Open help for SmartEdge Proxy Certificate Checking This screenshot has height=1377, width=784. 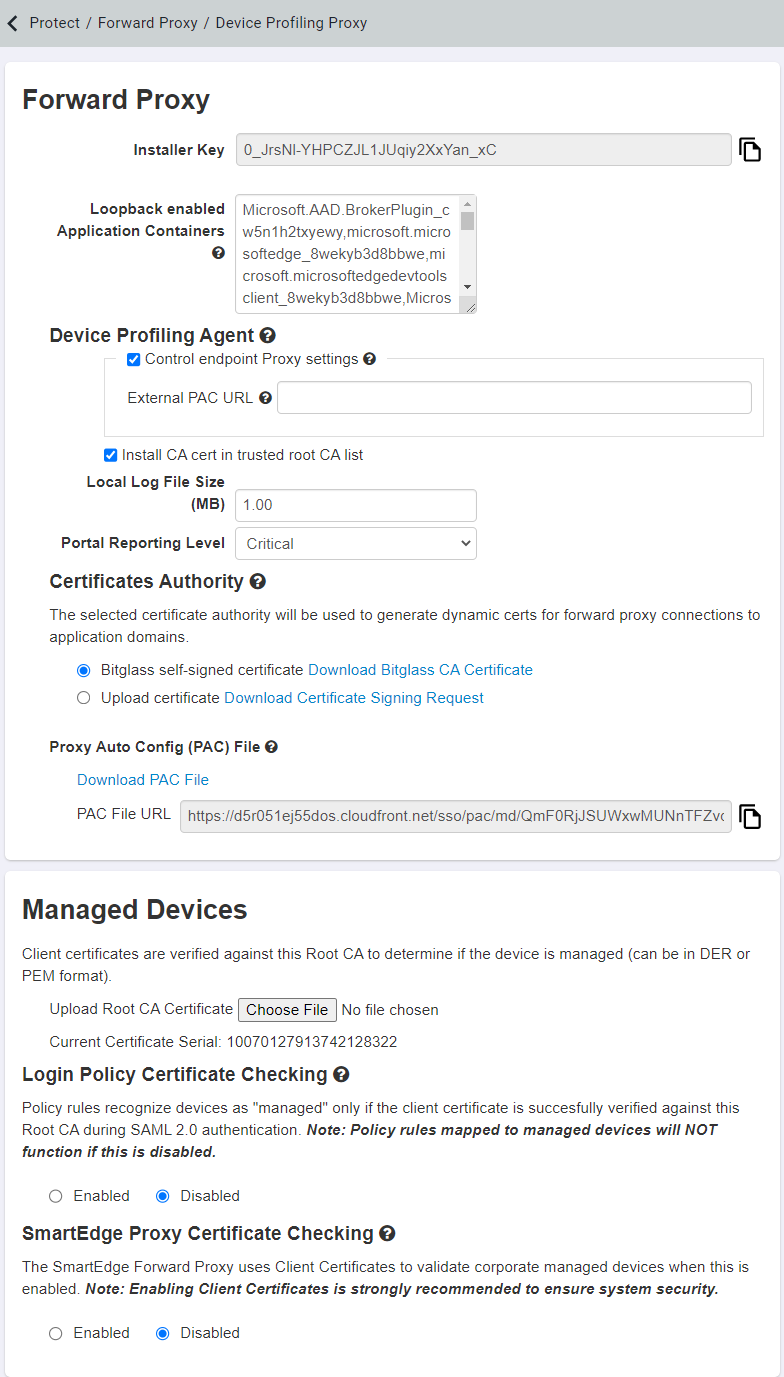click(x=387, y=1233)
